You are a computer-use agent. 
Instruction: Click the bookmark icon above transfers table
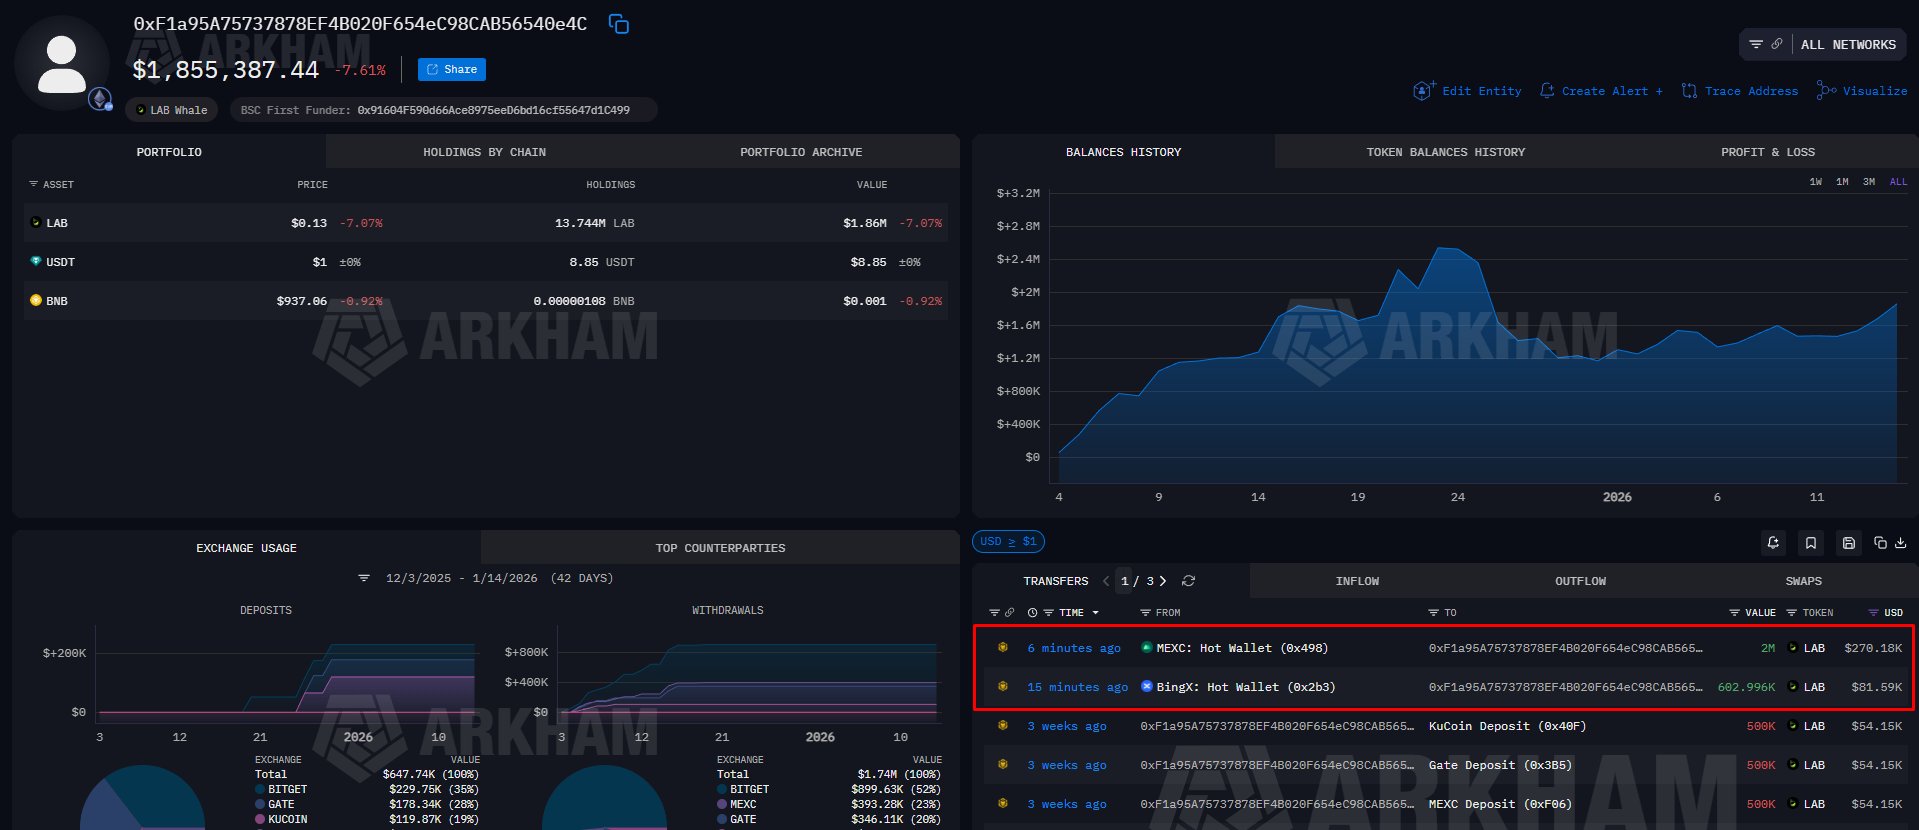coord(1811,542)
